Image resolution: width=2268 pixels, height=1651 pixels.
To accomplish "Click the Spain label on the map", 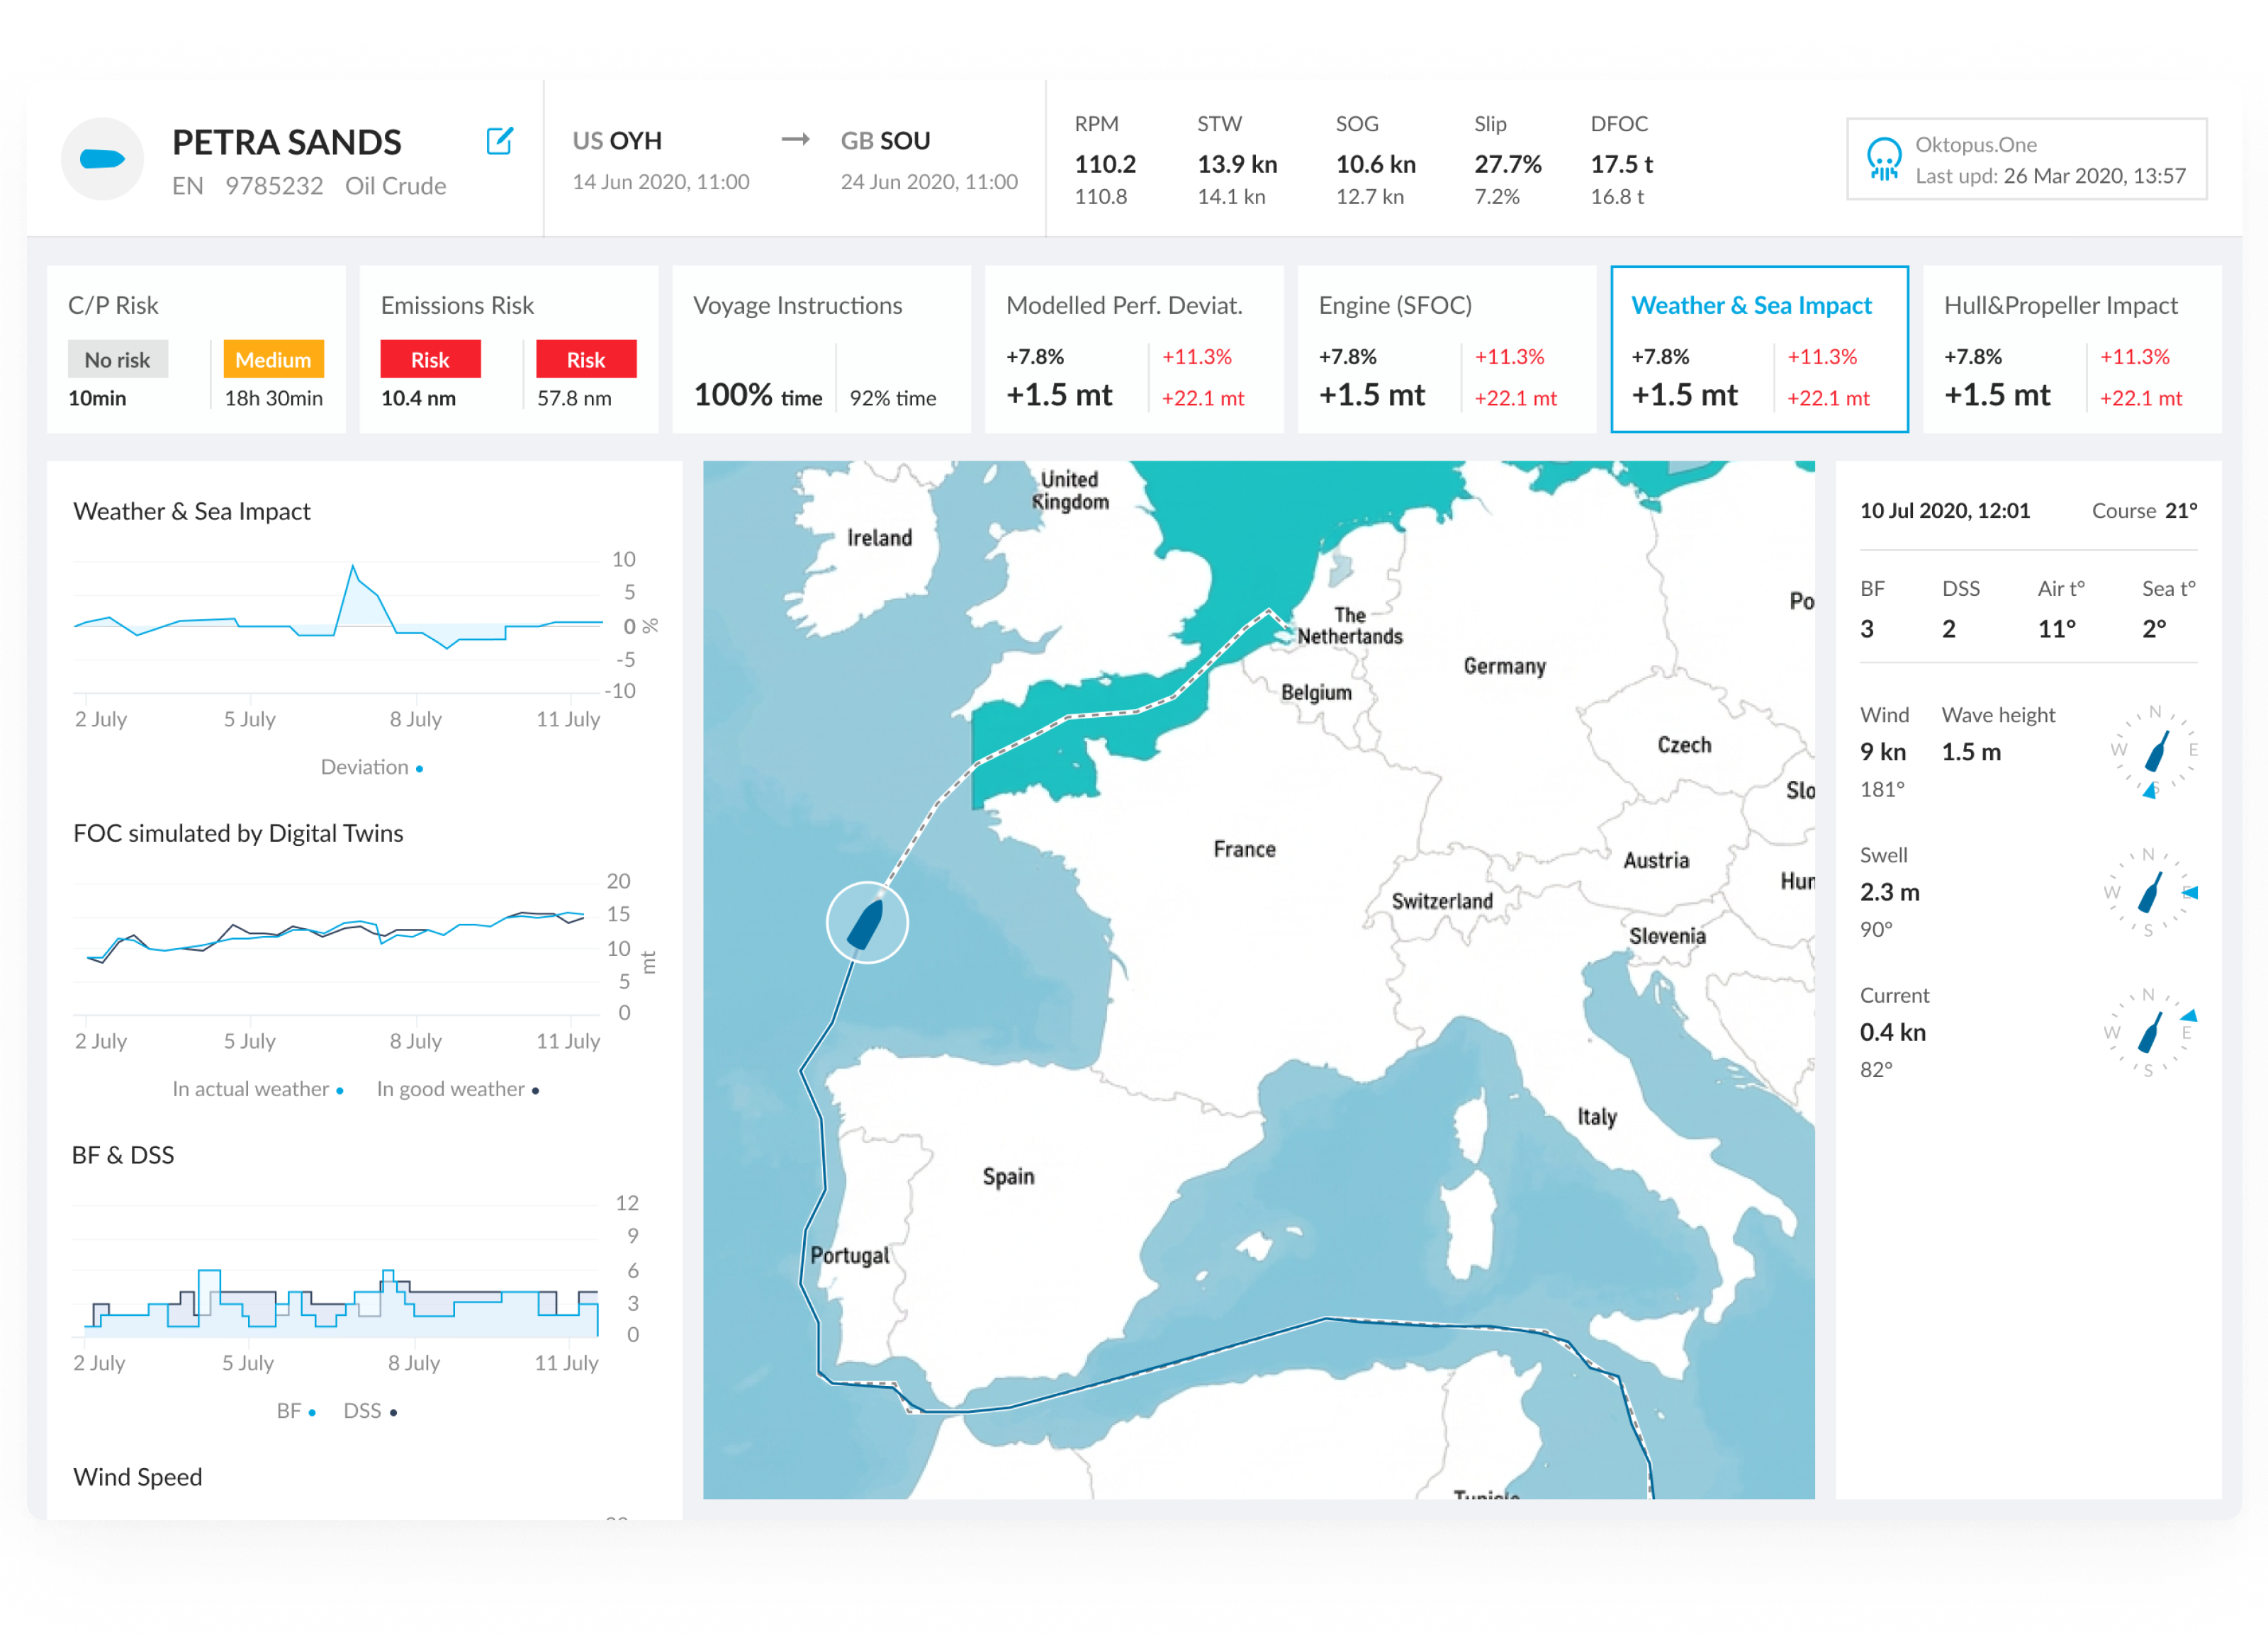I will tap(1008, 1176).
